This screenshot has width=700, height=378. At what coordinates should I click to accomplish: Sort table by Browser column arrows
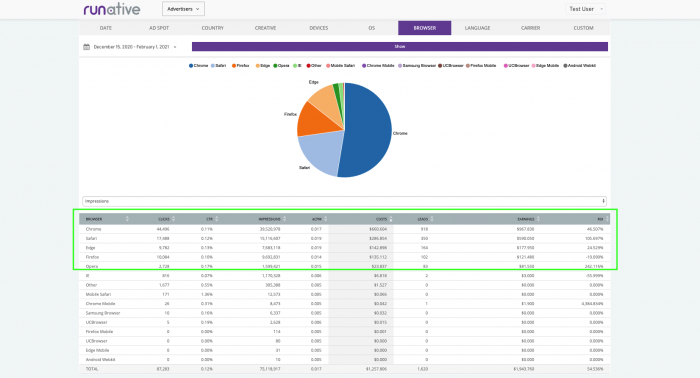(x=127, y=219)
